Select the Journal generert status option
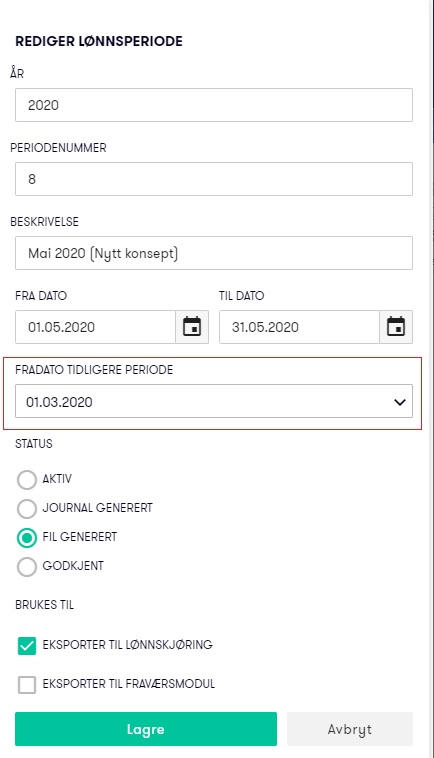The width and height of the screenshot is (434, 758). pos(27,509)
